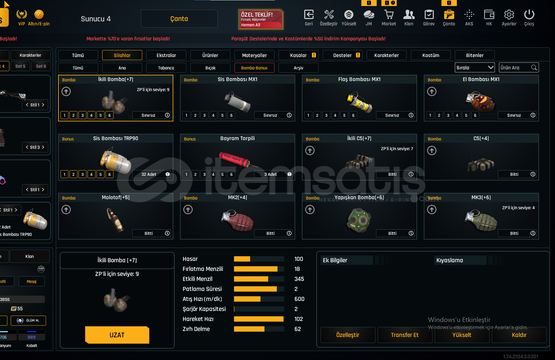555x360 pixels.
Task: Toggle slot 5 on Sis Bombası MK1
Action: pyautogui.click(x=222, y=115)
